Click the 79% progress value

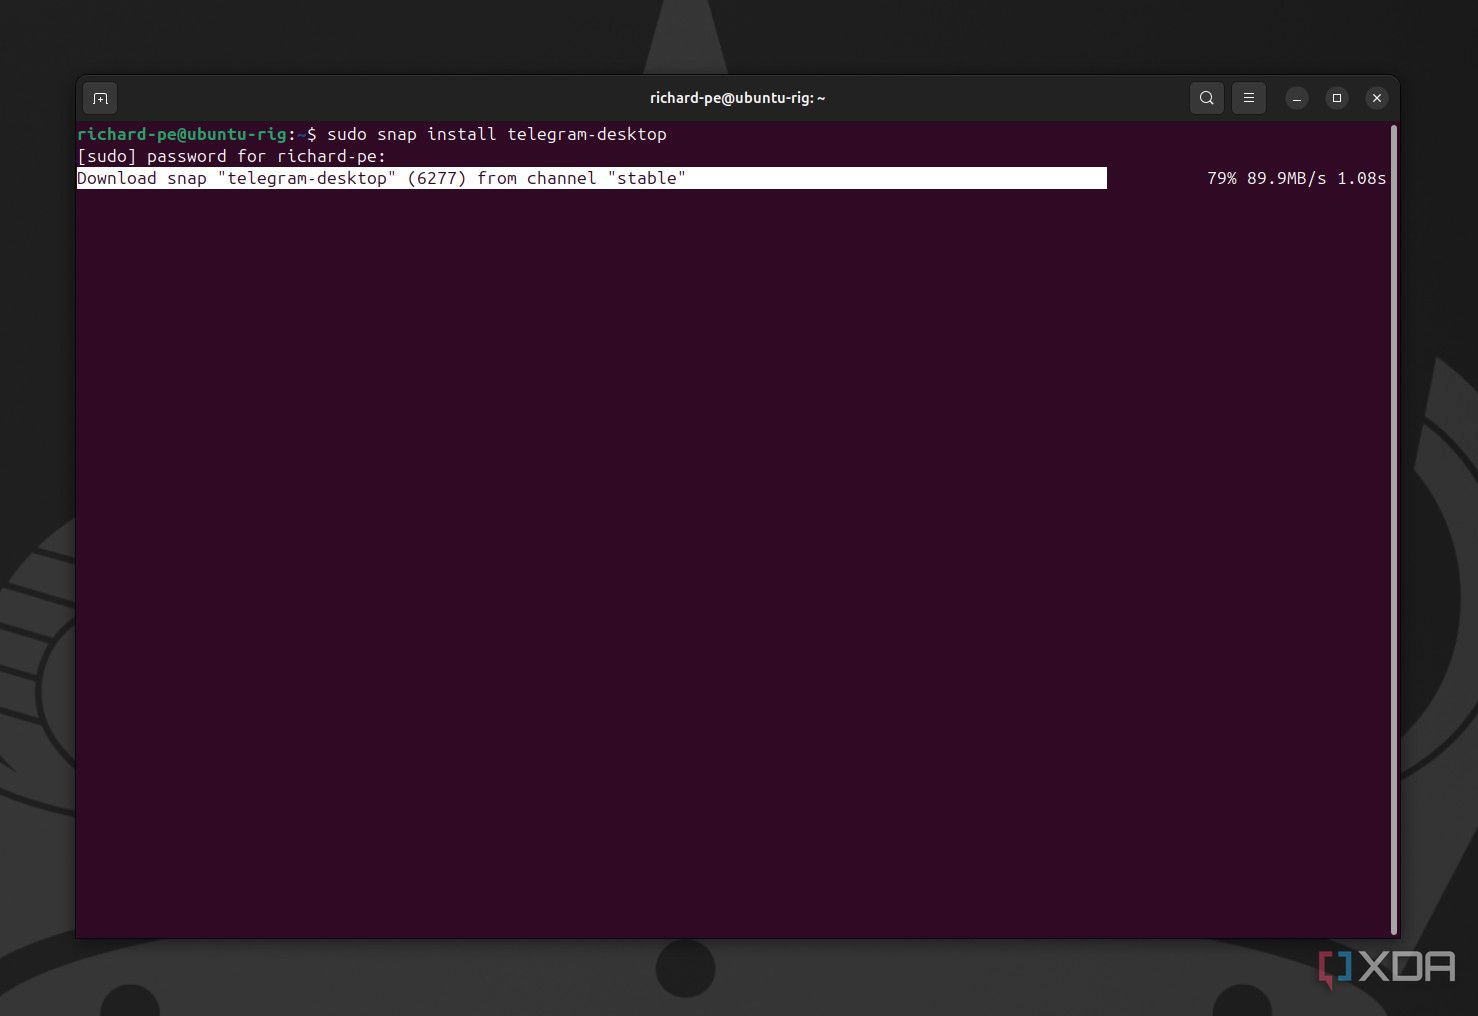(x=1222, y=178)
